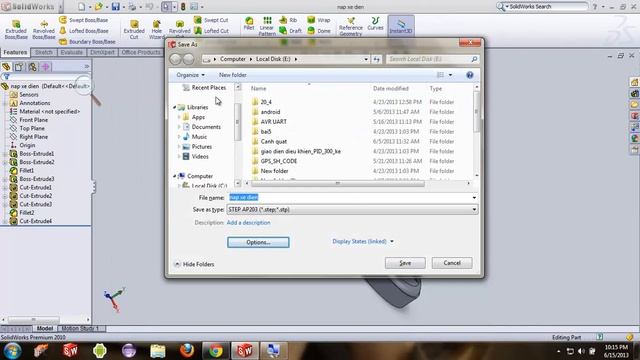
Task: Select Extruded Boss/Base tool
Action: [x=16, y=29]
